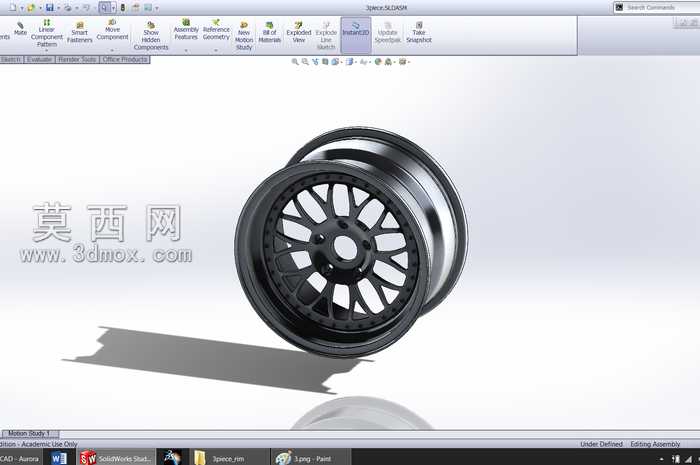The width and height of the screenshot is (700, 465).
Task: Open the Motion Study 1 tab
Action: coord(29,433)
